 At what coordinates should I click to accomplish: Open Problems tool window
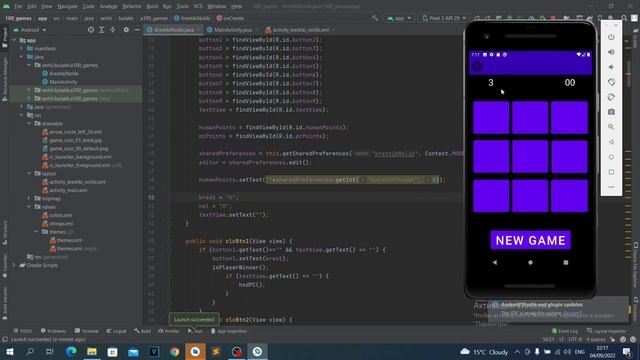[53, 331]
